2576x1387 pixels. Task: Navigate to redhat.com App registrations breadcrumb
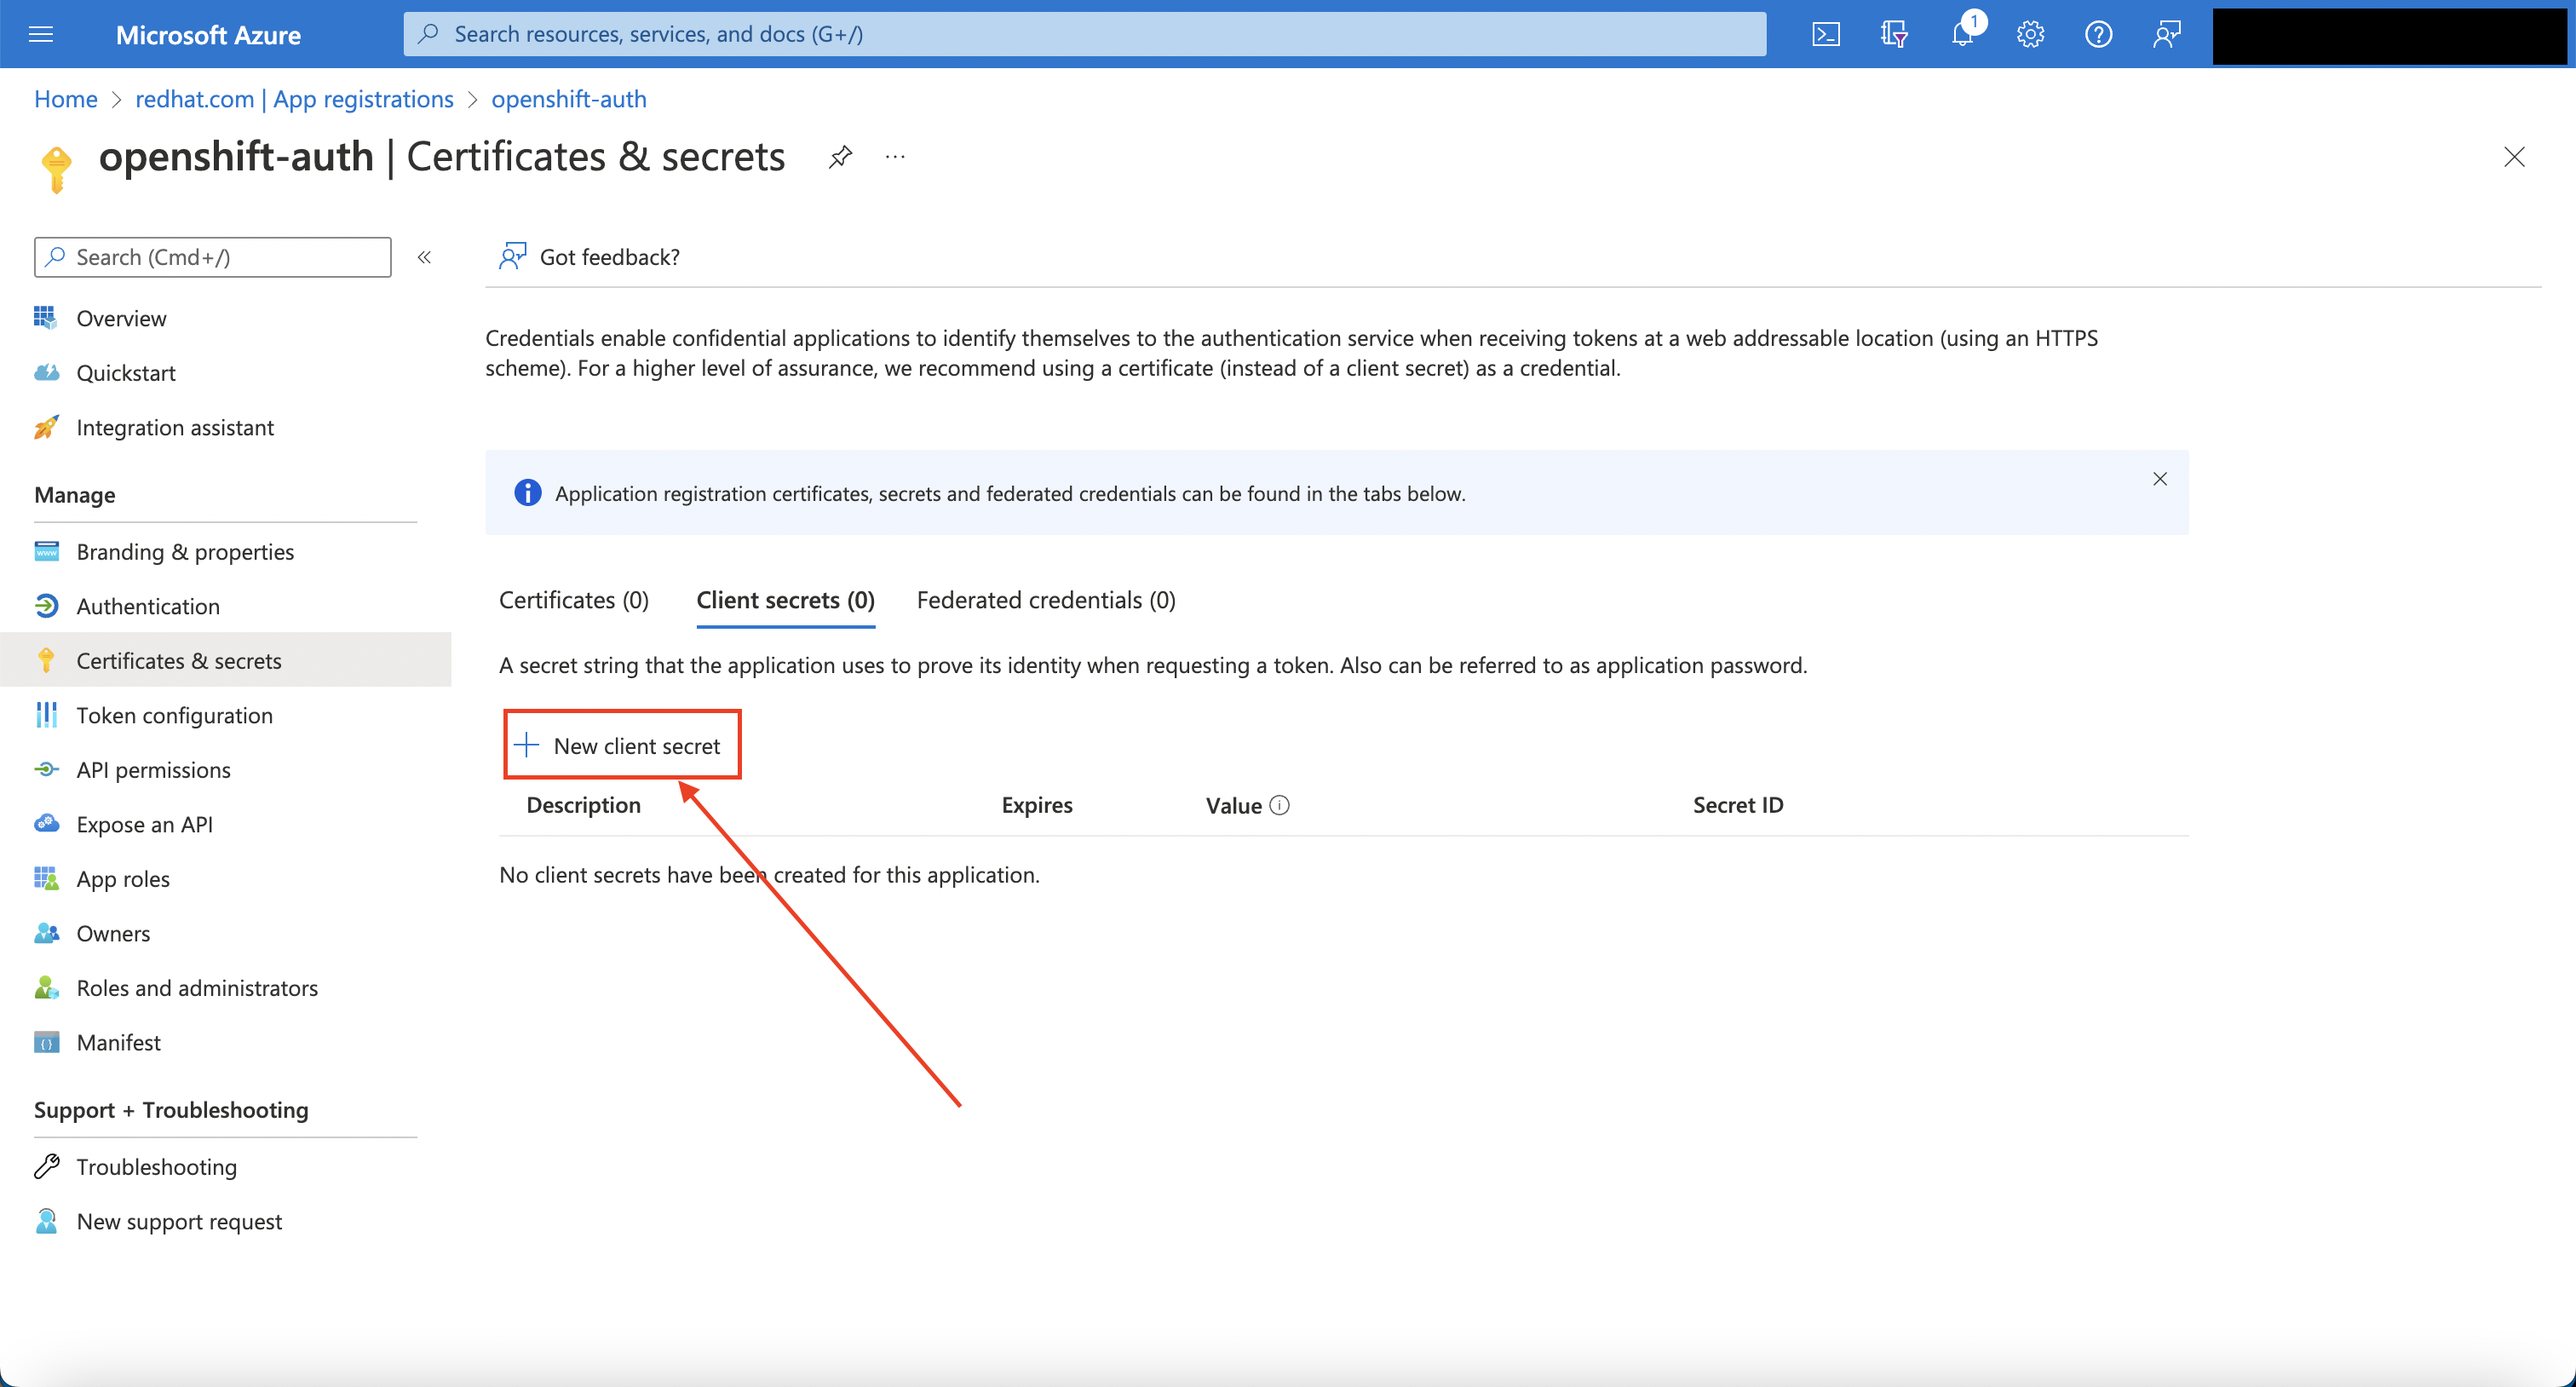[294, 99]
